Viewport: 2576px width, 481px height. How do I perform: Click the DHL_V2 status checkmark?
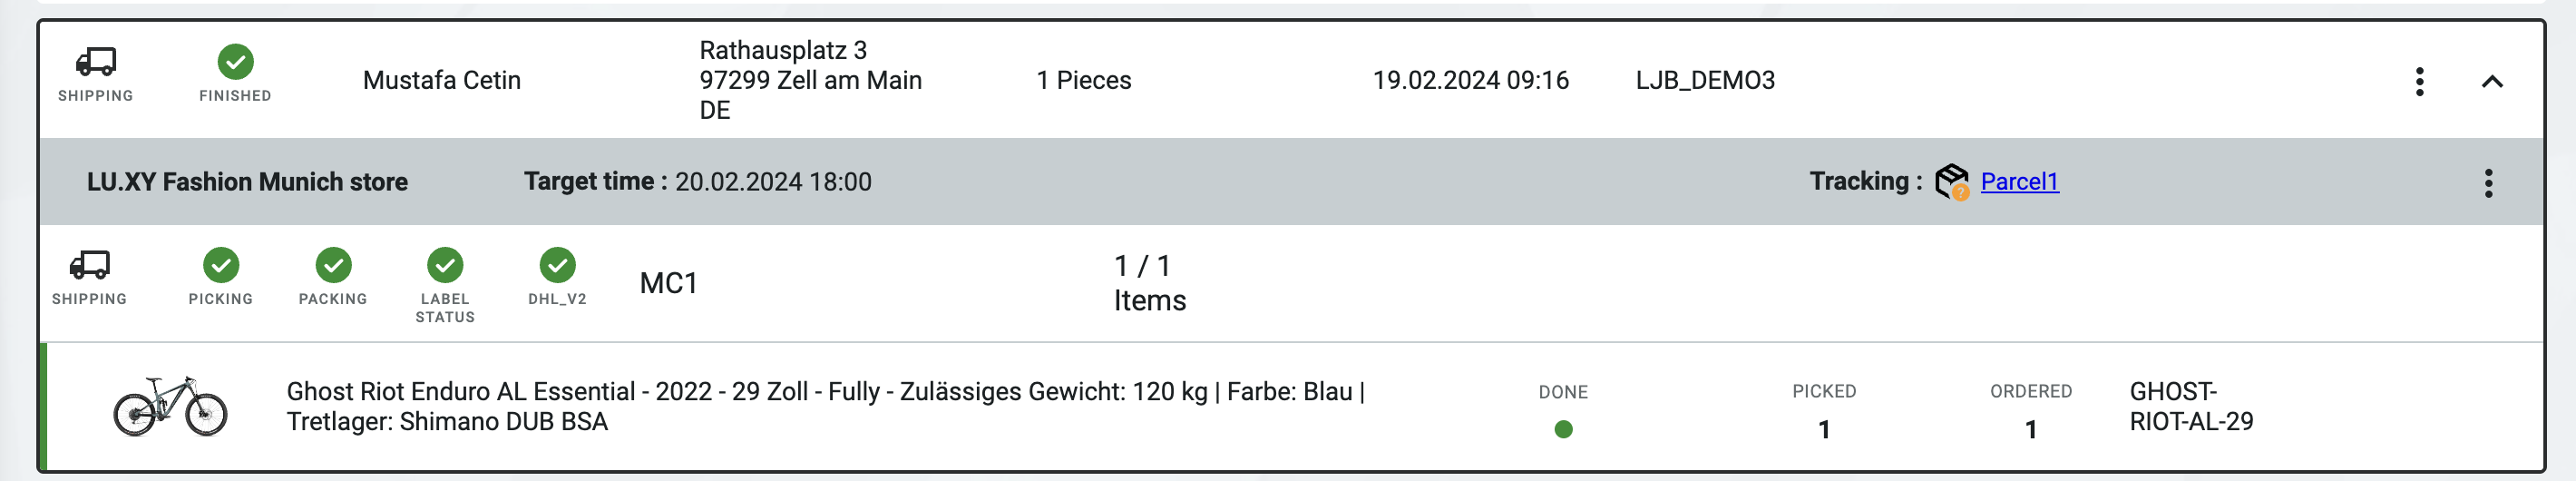[557, 265]
